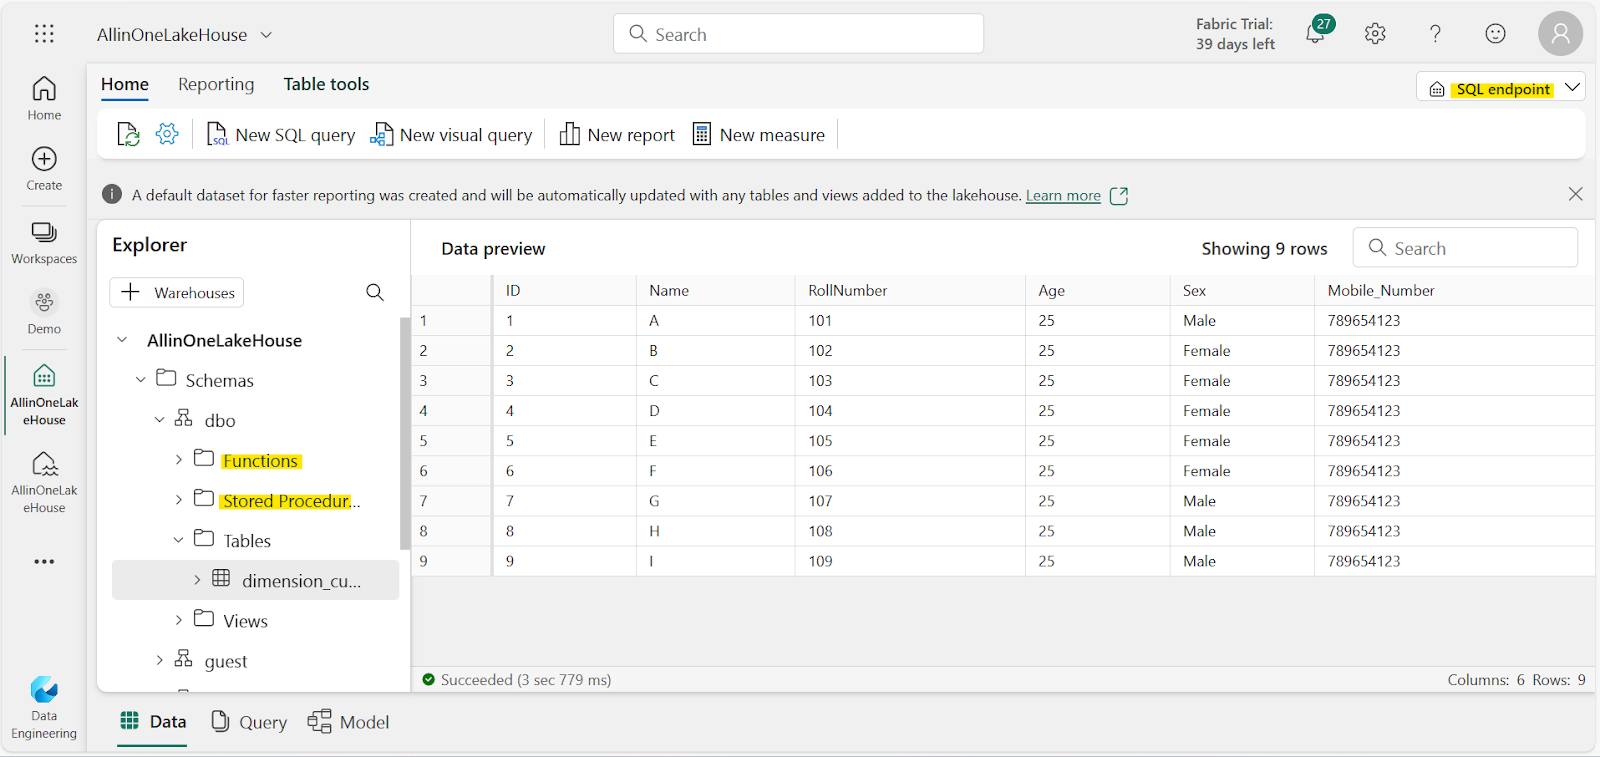Open the help question mark icon

[1435, 34]
